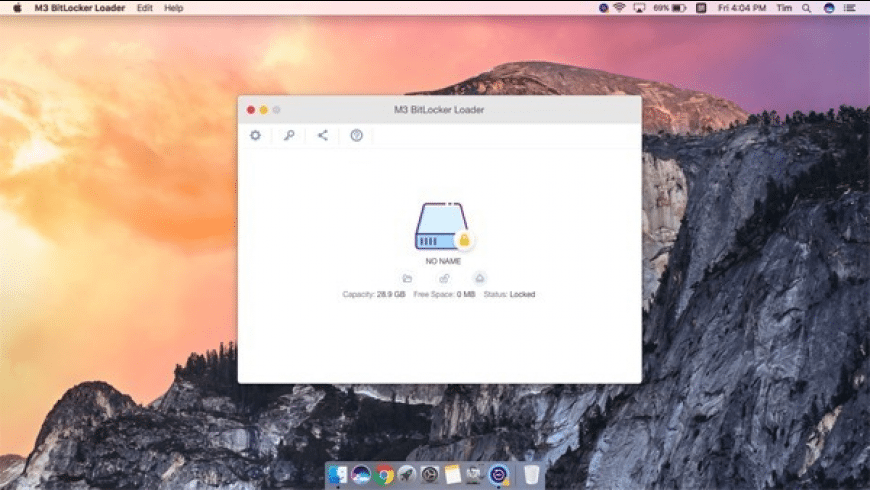Click the user name Tim in menu bar
Image resolution: width=870 pixels, height=490 pixels.
click(x=784, y=8)
